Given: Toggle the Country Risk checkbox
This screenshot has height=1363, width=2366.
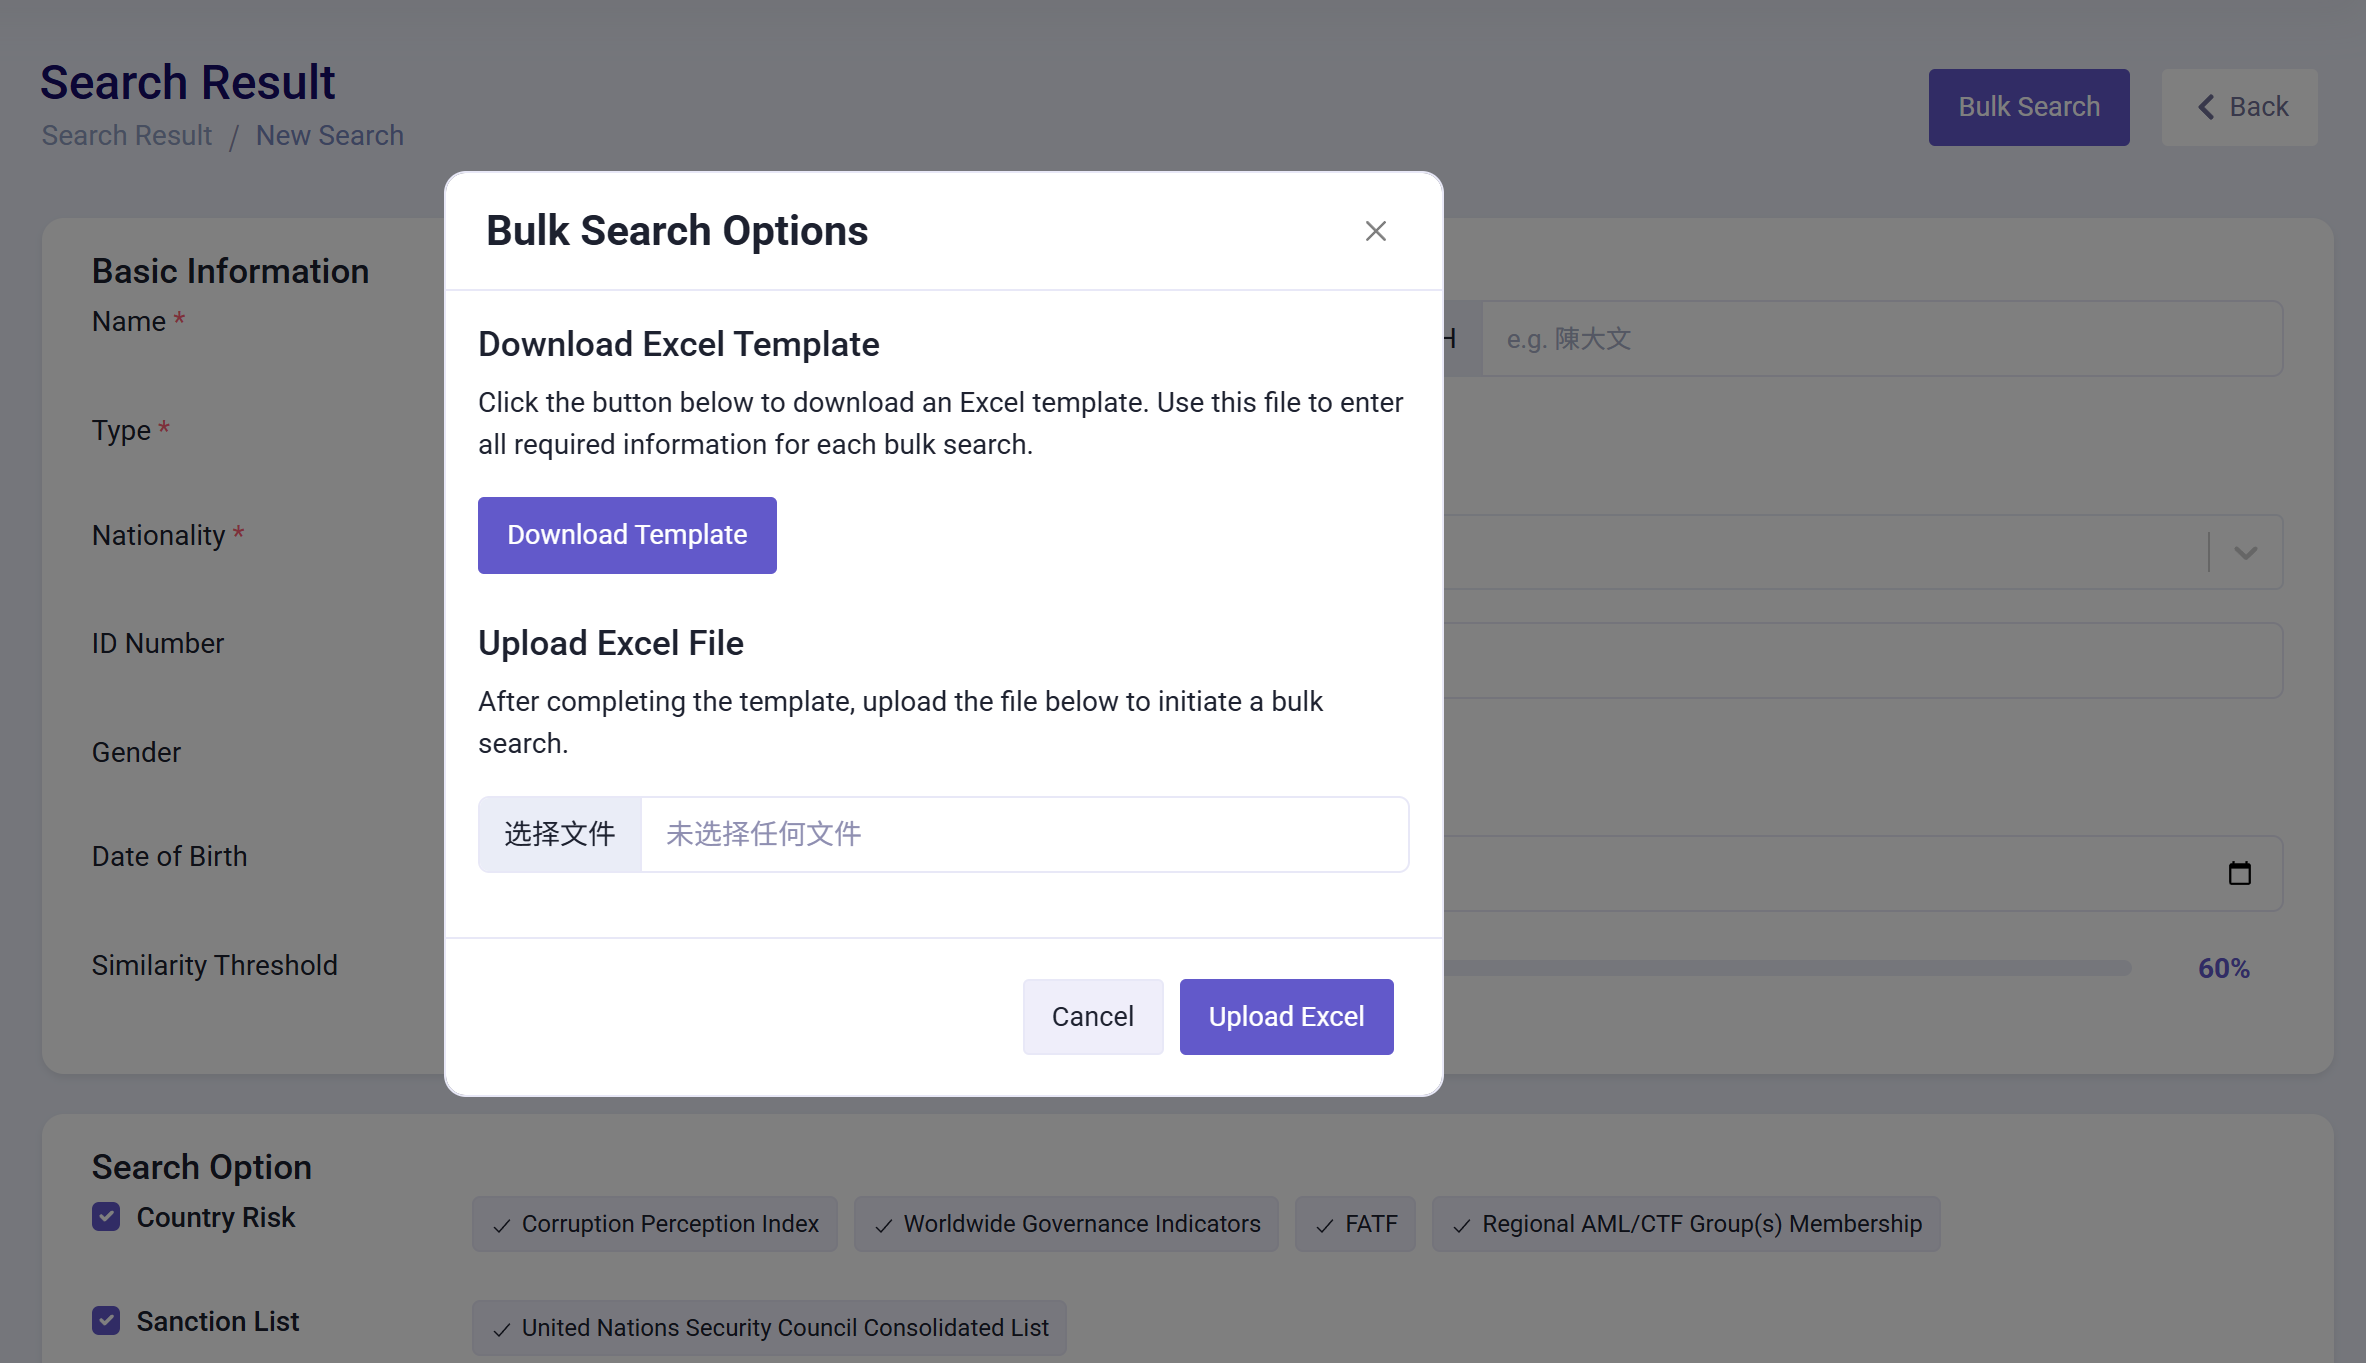Looking at the screenshot, I should pos(106,1217).
